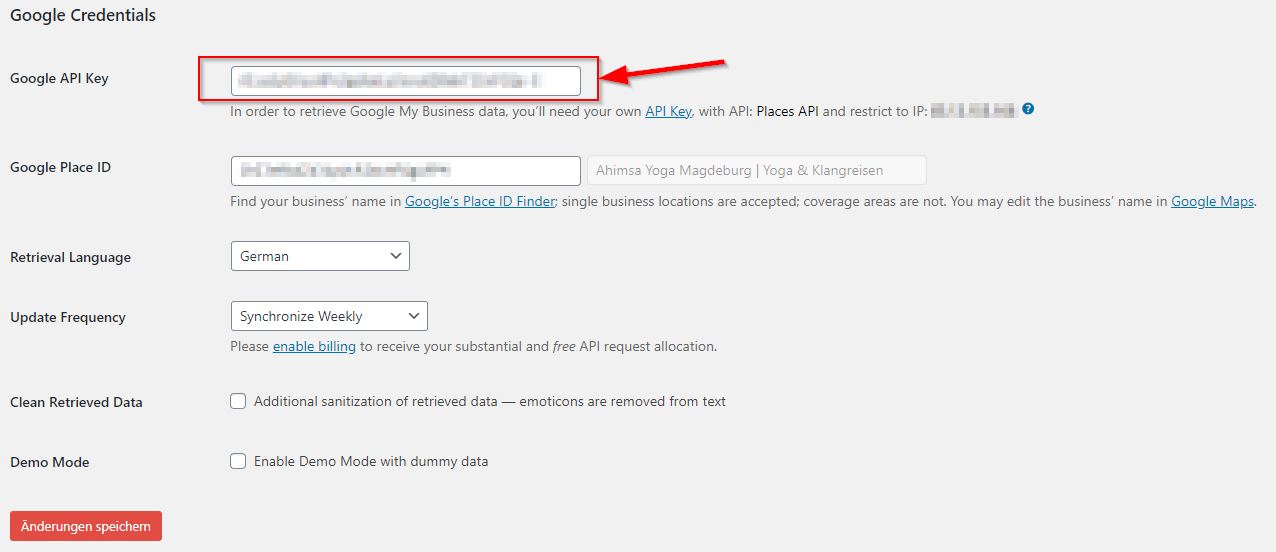Focus the Google API Key input field

pyautogui.click(x=405, y=80)
